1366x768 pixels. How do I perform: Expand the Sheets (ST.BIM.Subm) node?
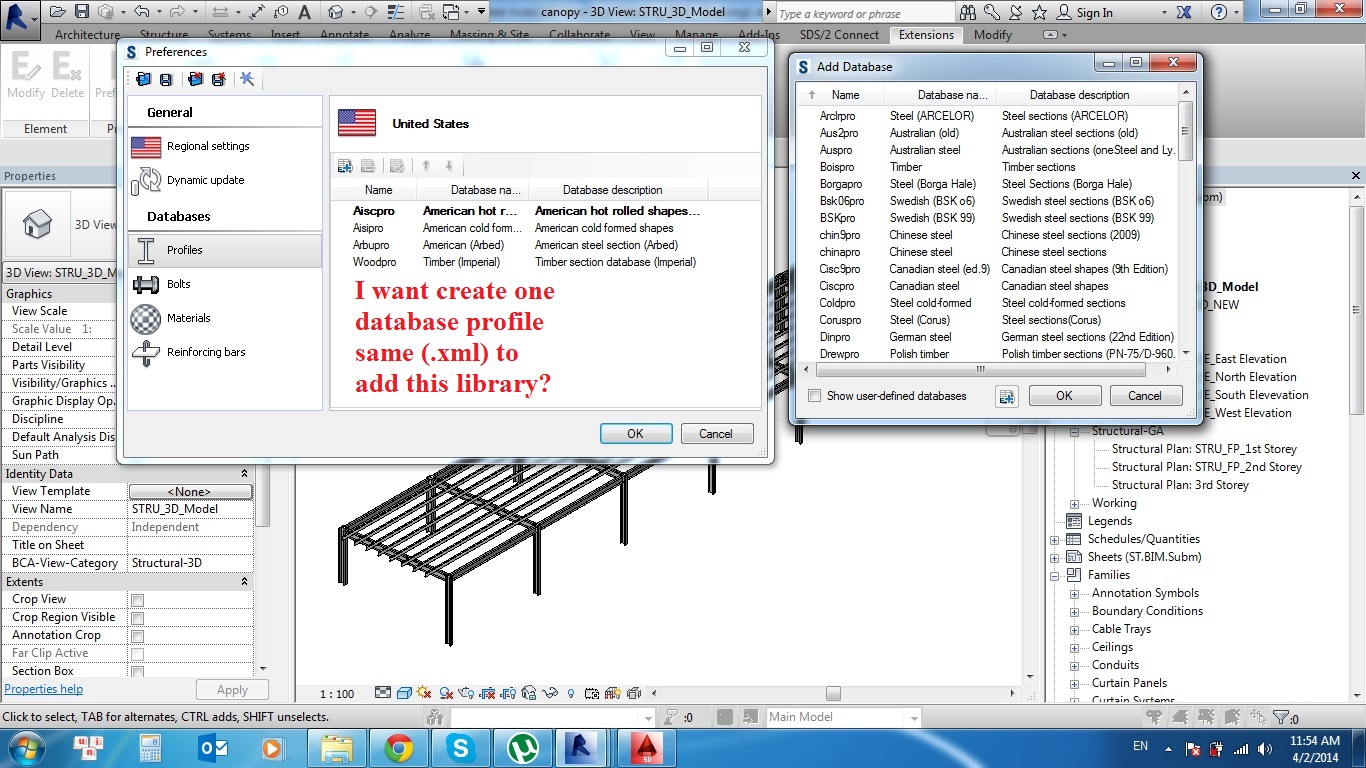1055,557
